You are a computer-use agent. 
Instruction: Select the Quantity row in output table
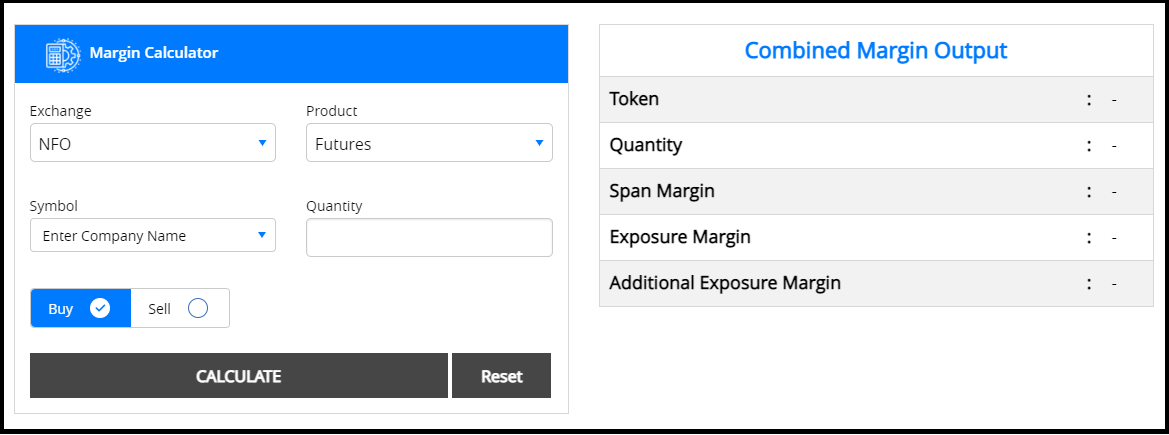[x=875, y=145]
